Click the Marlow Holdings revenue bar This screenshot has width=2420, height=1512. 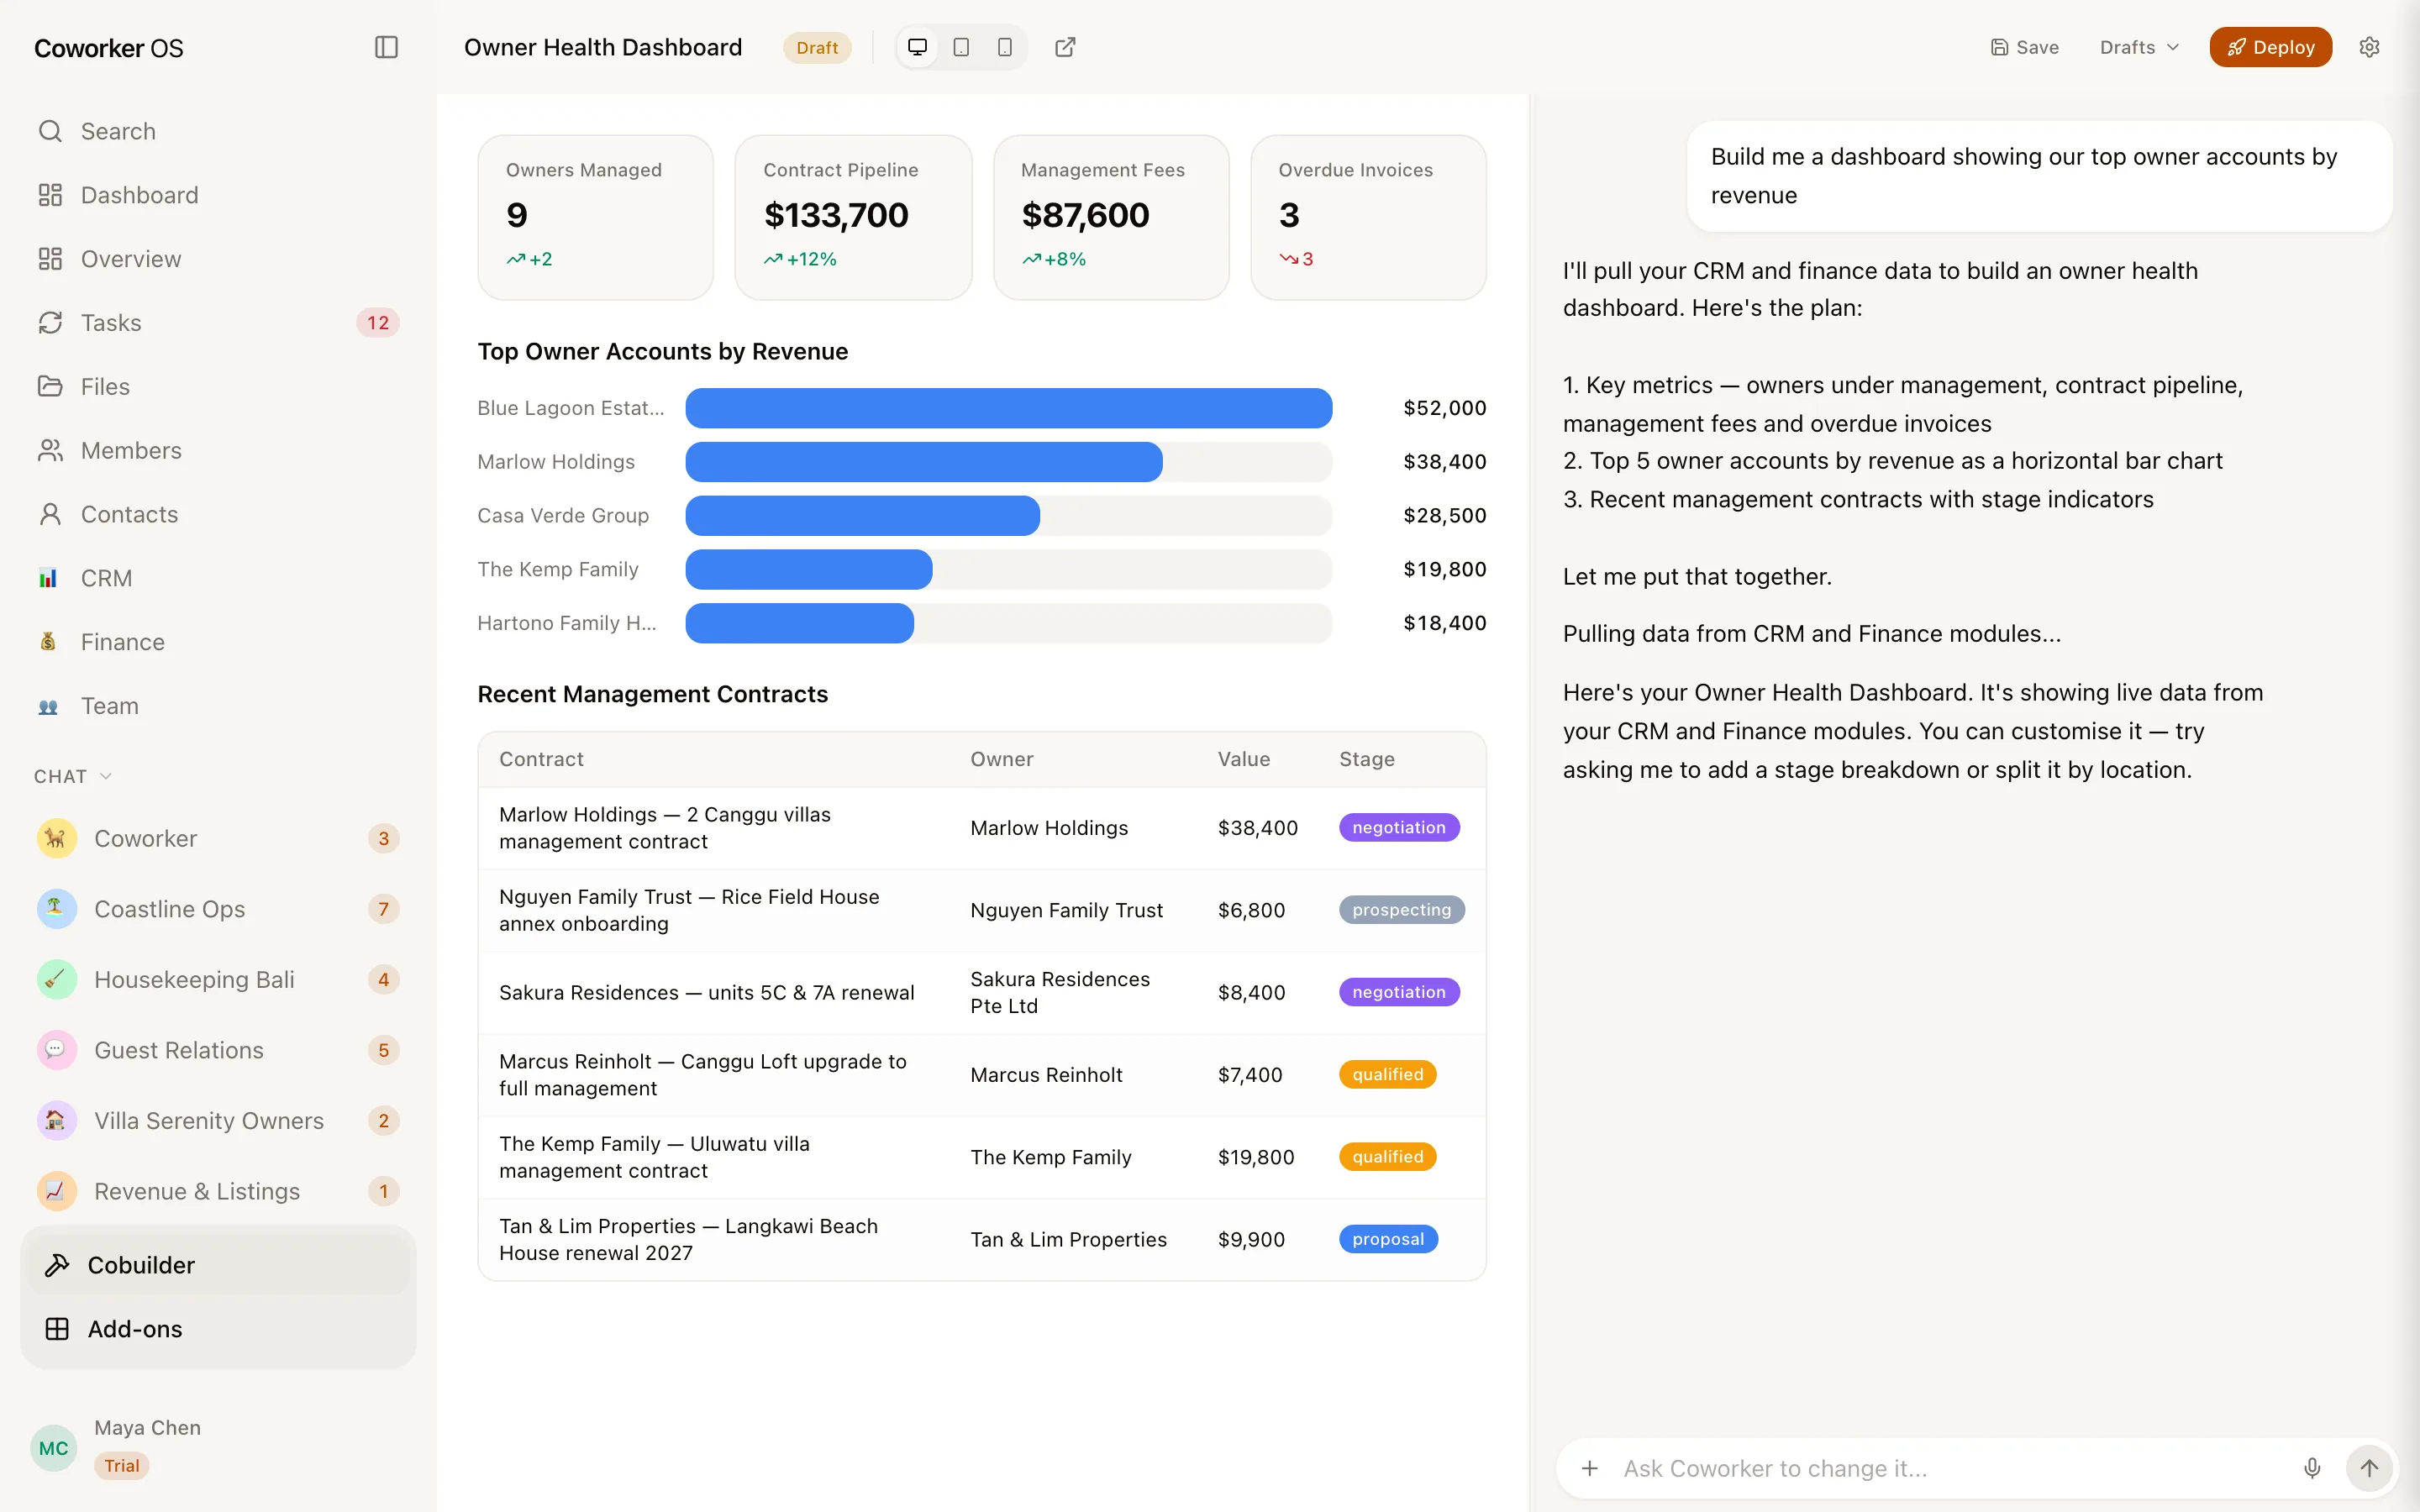coord(923,462)
